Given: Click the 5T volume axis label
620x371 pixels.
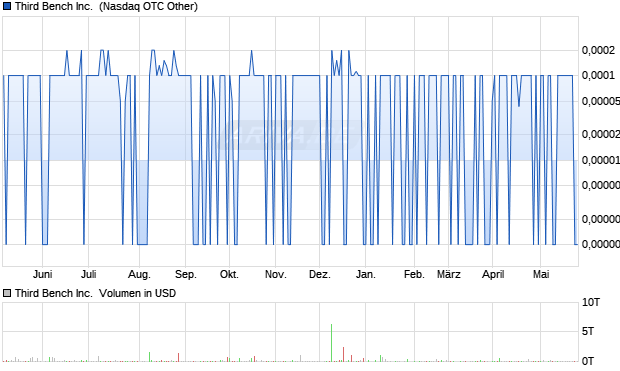Looking at the screenshot, I should [x=588, y=331].
